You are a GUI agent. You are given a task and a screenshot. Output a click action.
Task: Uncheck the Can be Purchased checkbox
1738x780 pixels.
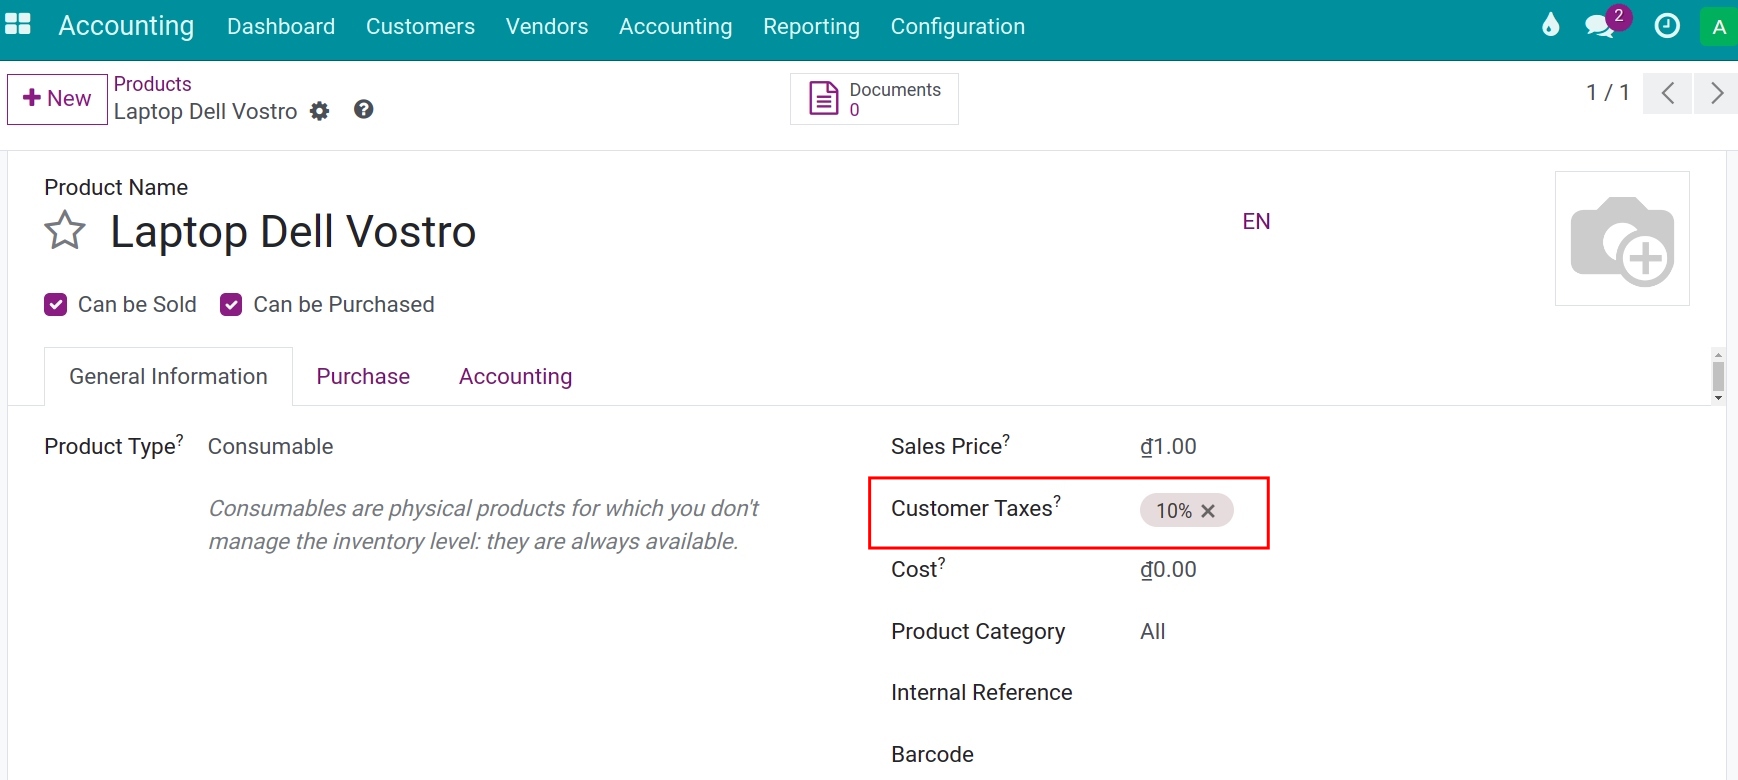[x=231, y=305]
